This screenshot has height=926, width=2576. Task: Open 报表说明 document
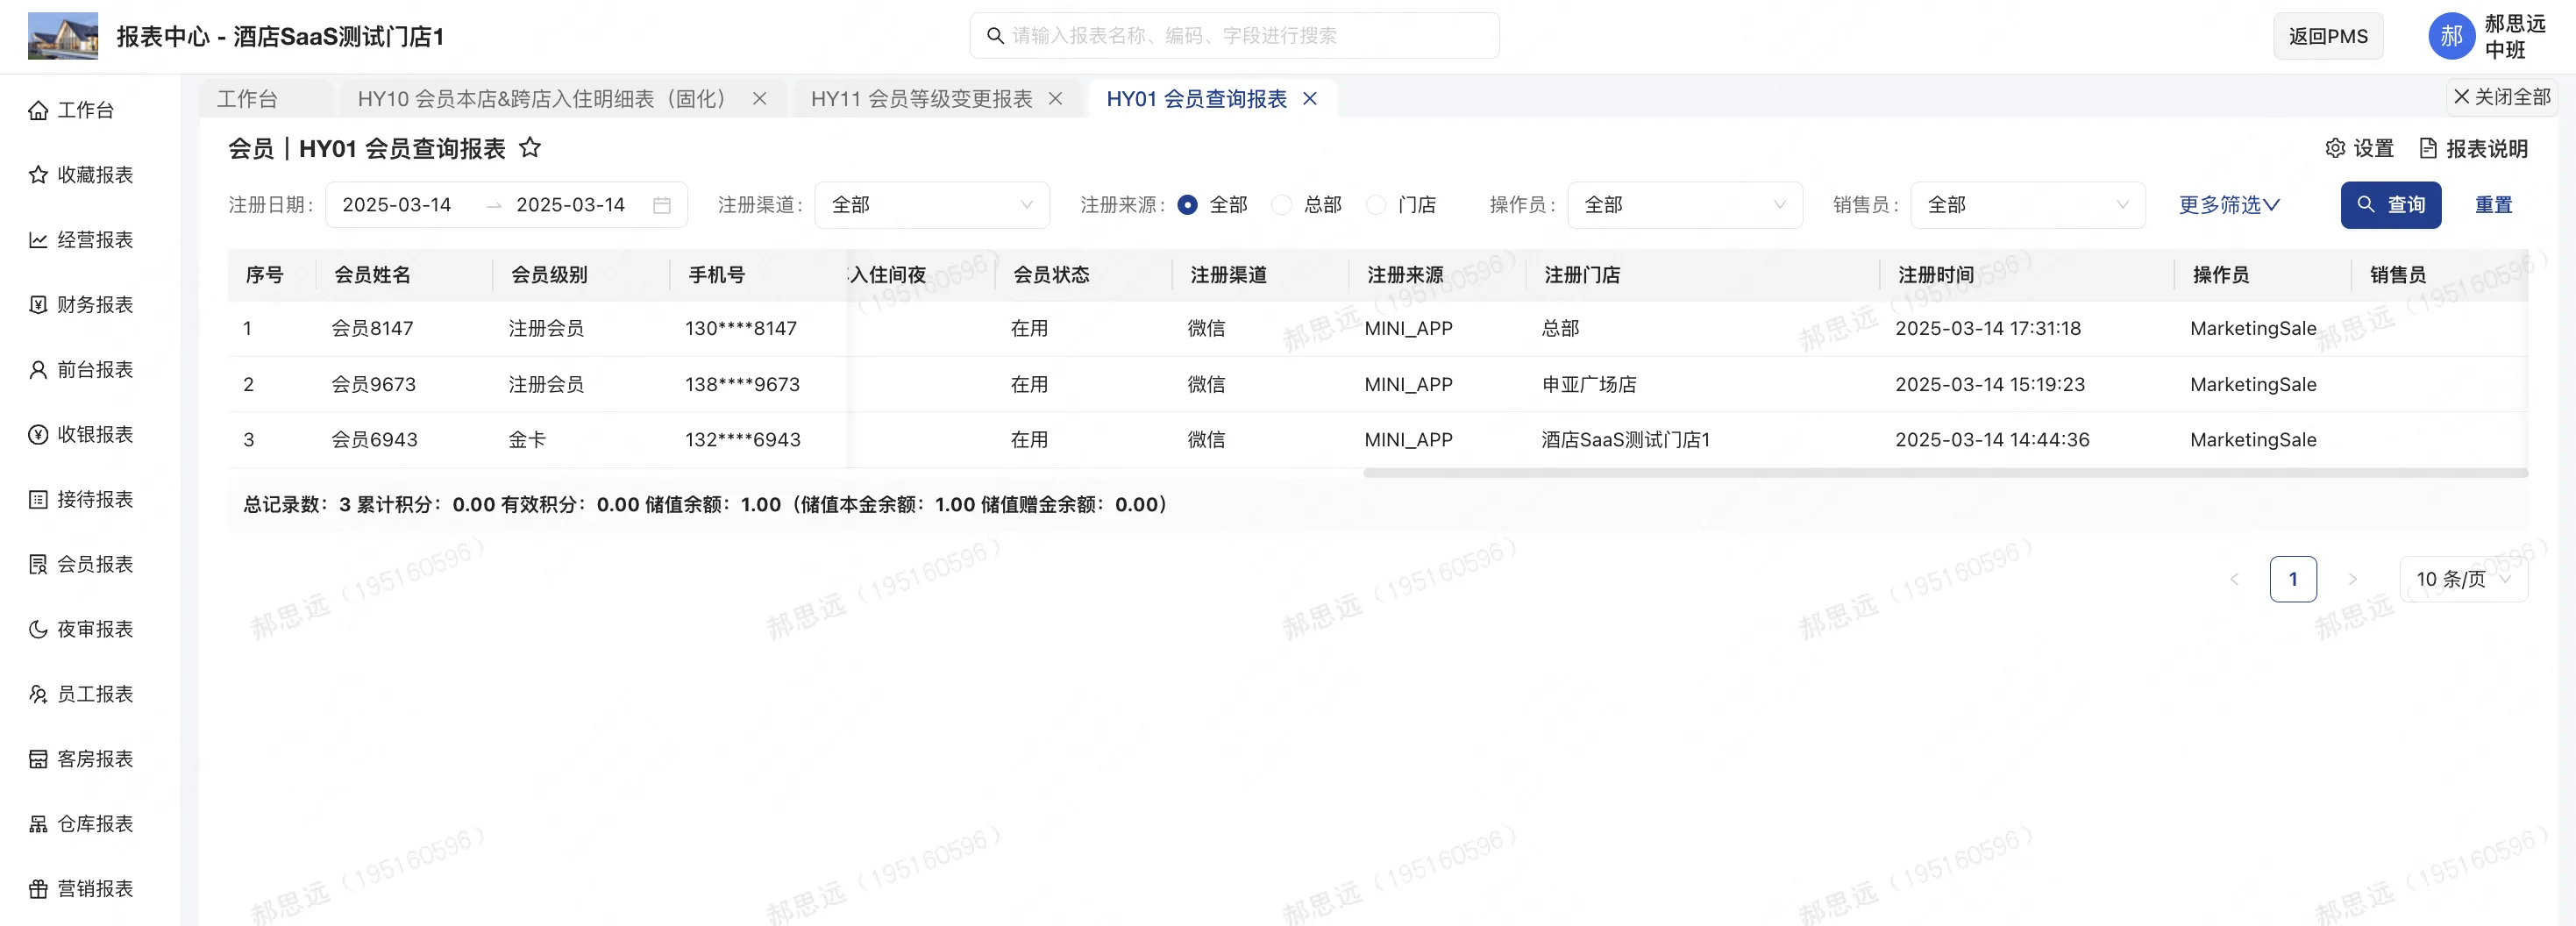point(2473,149)
